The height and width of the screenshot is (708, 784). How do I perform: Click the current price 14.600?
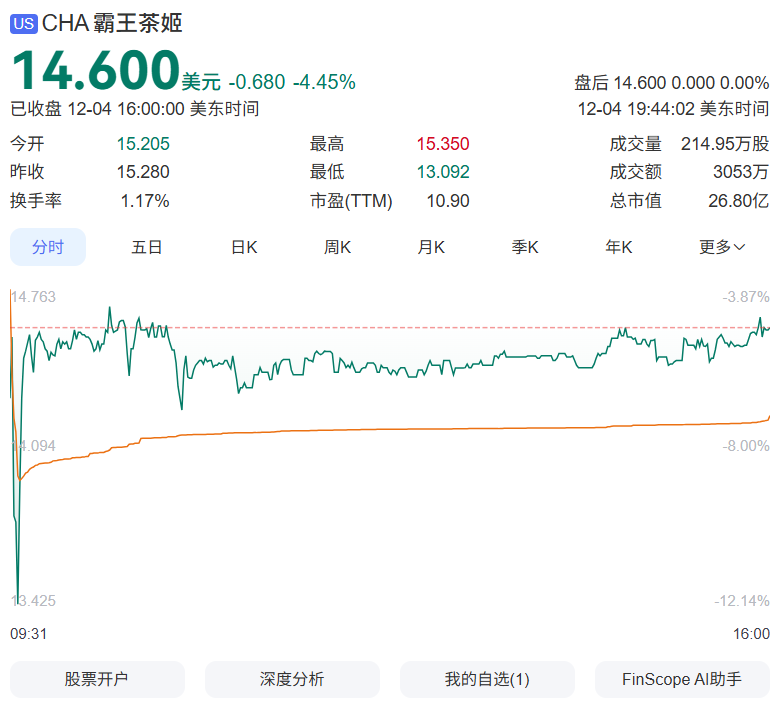click(95, 71)
